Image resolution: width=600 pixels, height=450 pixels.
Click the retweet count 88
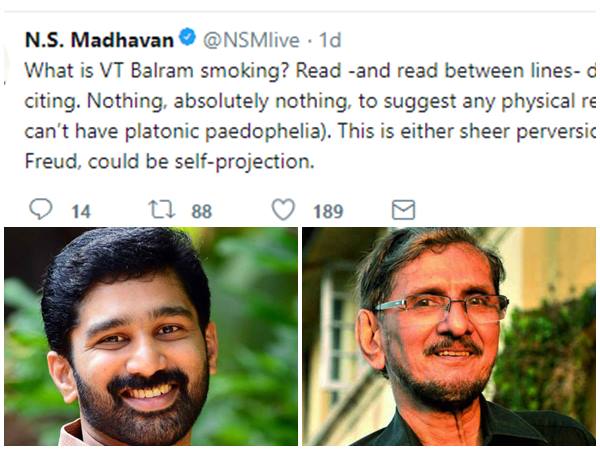coord(202,210)
